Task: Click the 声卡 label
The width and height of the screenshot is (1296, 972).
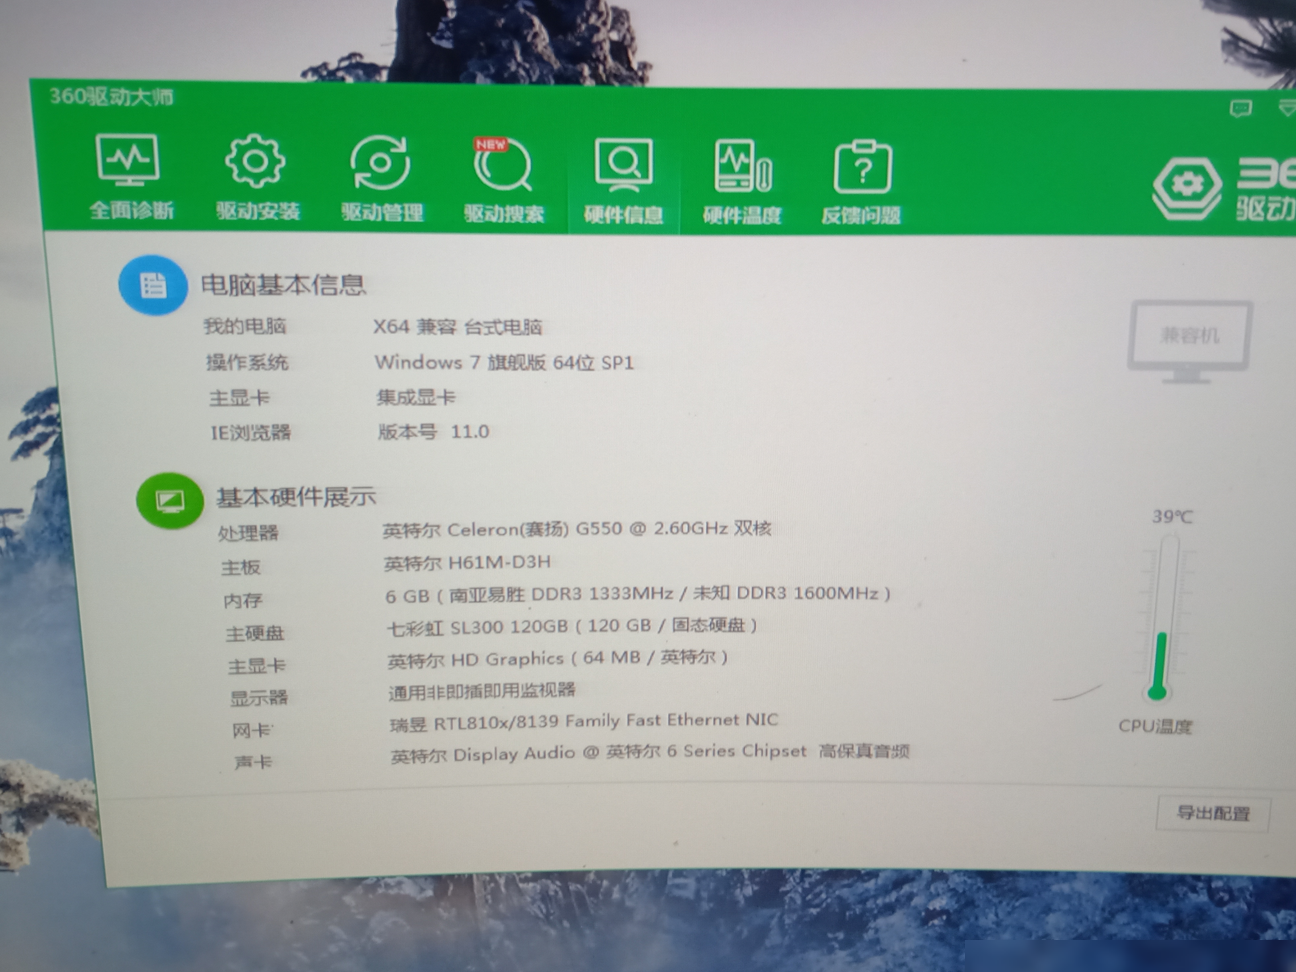Action: point(253,763)
